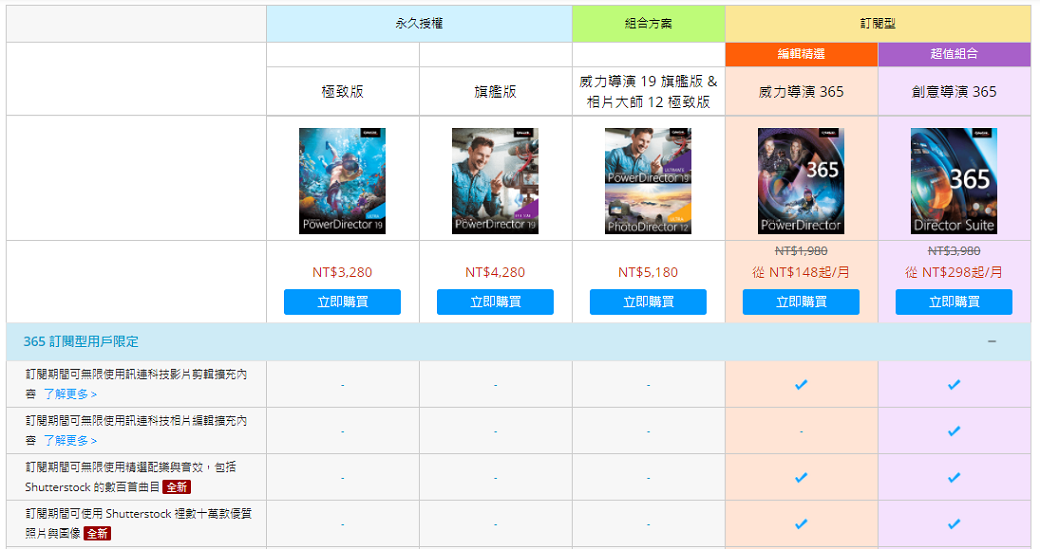Click 創意導演 365 checkmark for music and sound row
The image size is (1040, 549).
click(x=954, y=477)
